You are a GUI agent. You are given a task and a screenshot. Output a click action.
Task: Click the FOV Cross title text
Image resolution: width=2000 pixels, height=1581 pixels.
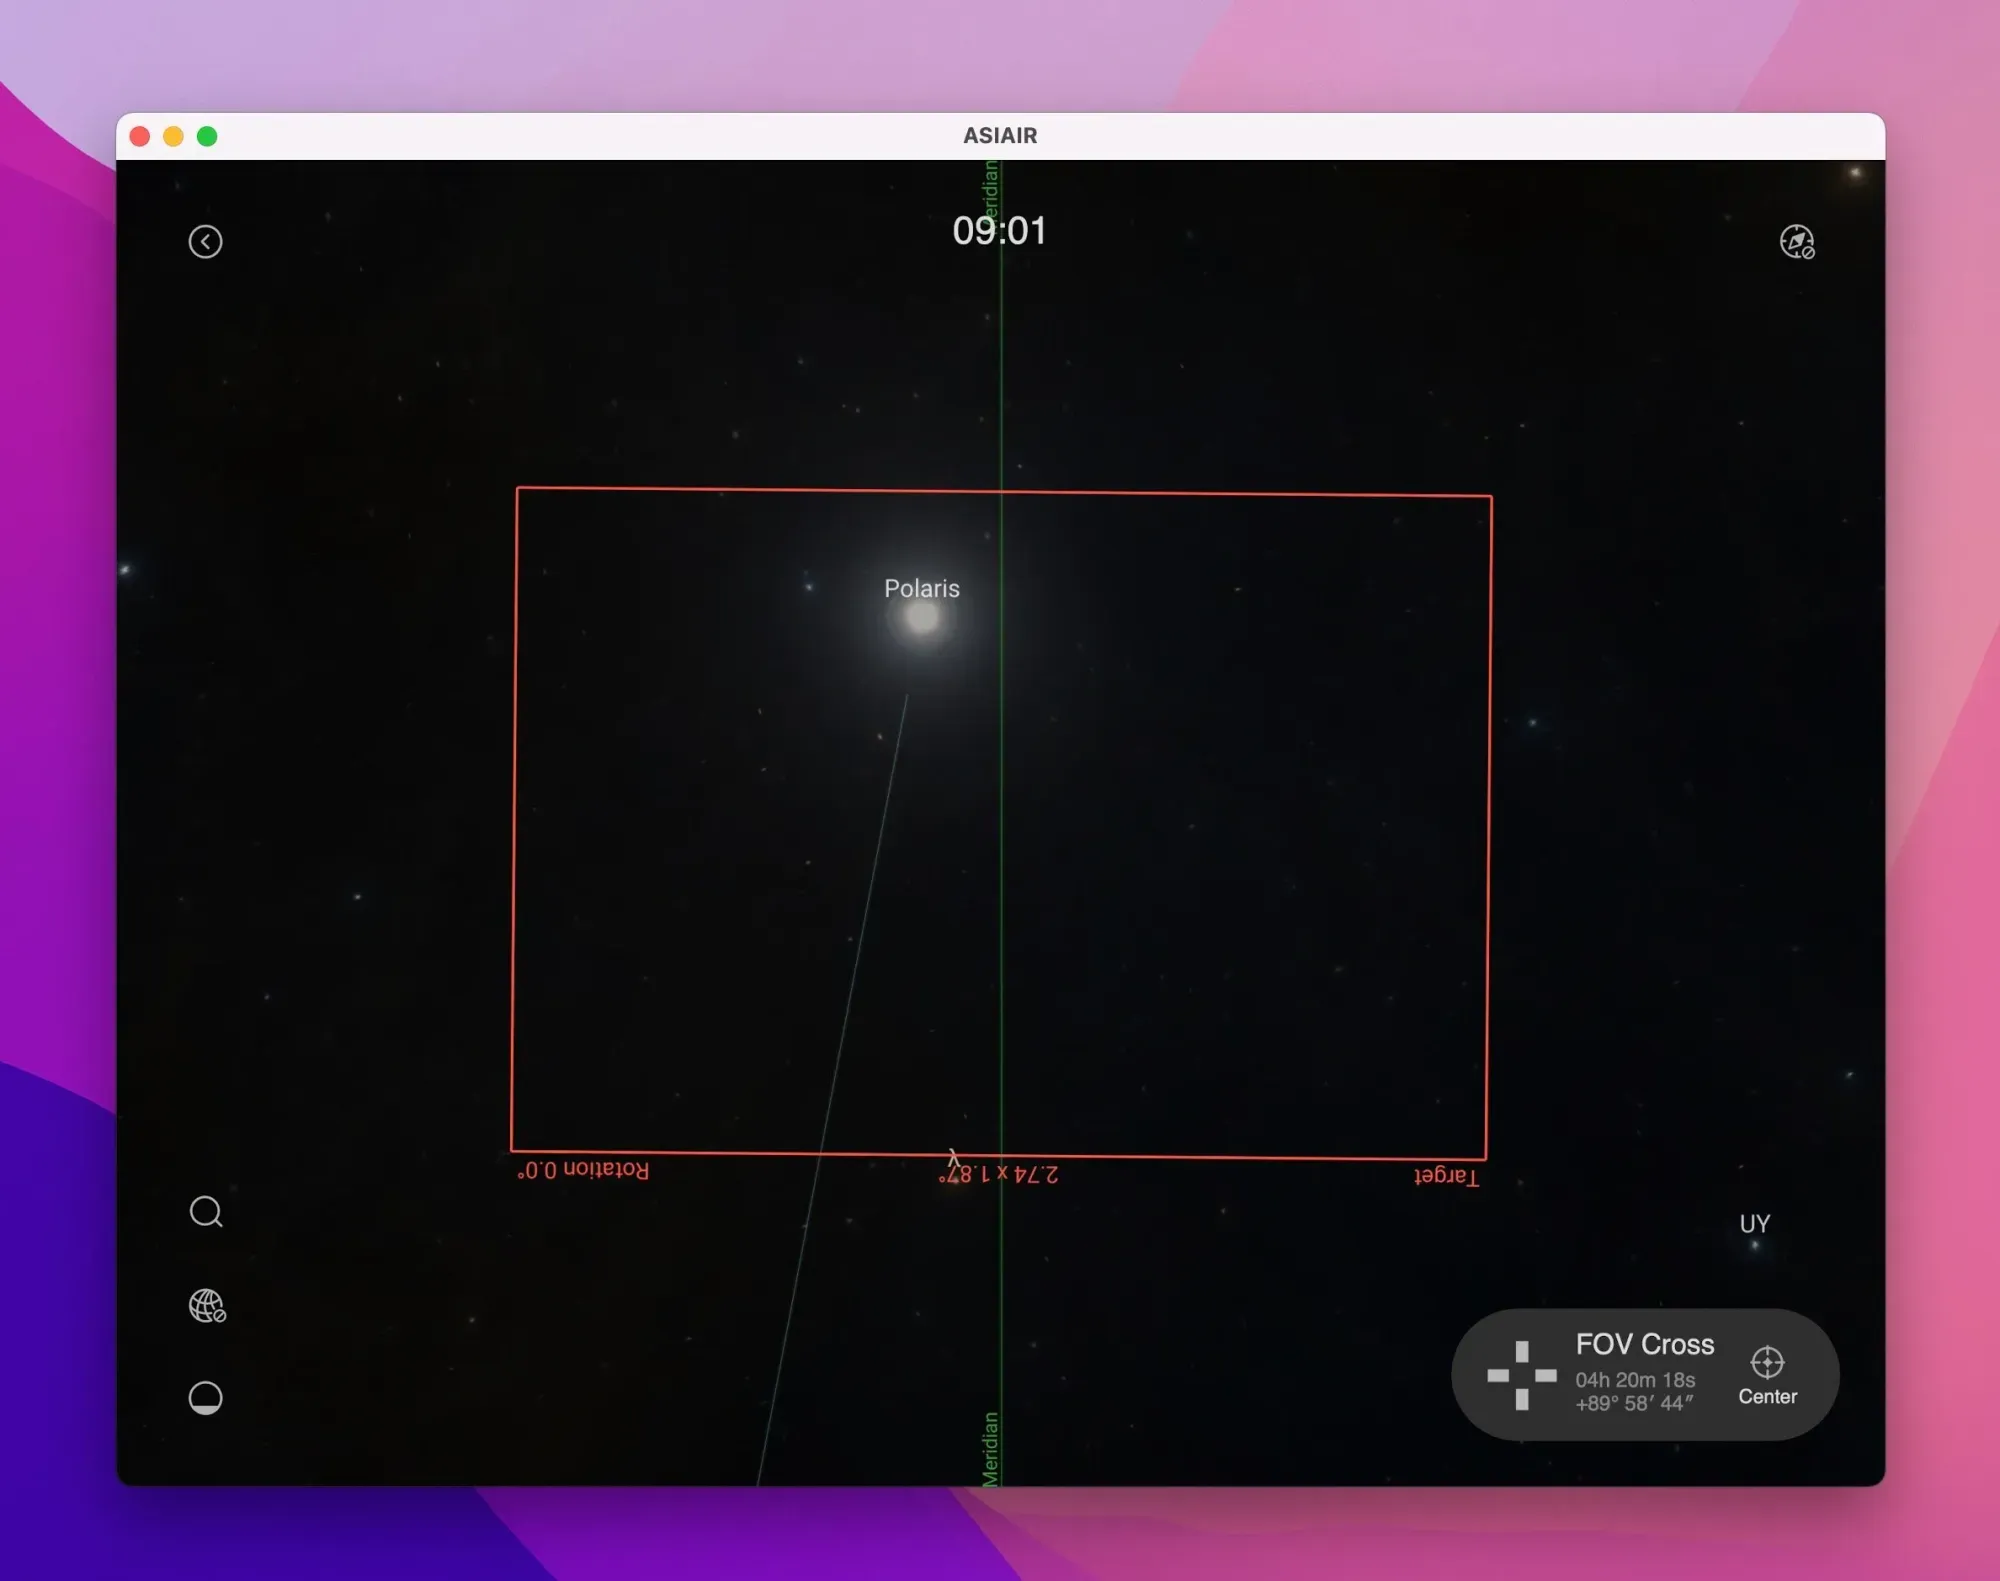click(1644, 1344)
